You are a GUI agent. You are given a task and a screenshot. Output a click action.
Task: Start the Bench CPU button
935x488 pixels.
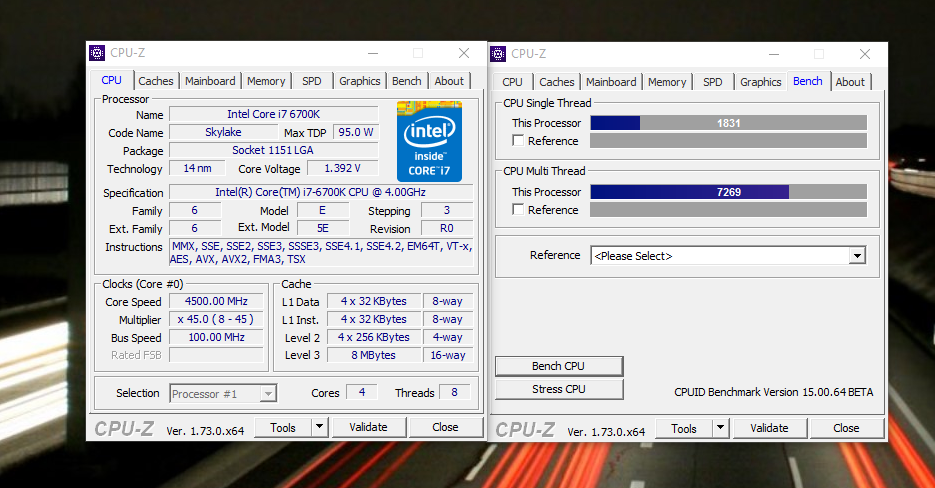click(x=559, y=366)
